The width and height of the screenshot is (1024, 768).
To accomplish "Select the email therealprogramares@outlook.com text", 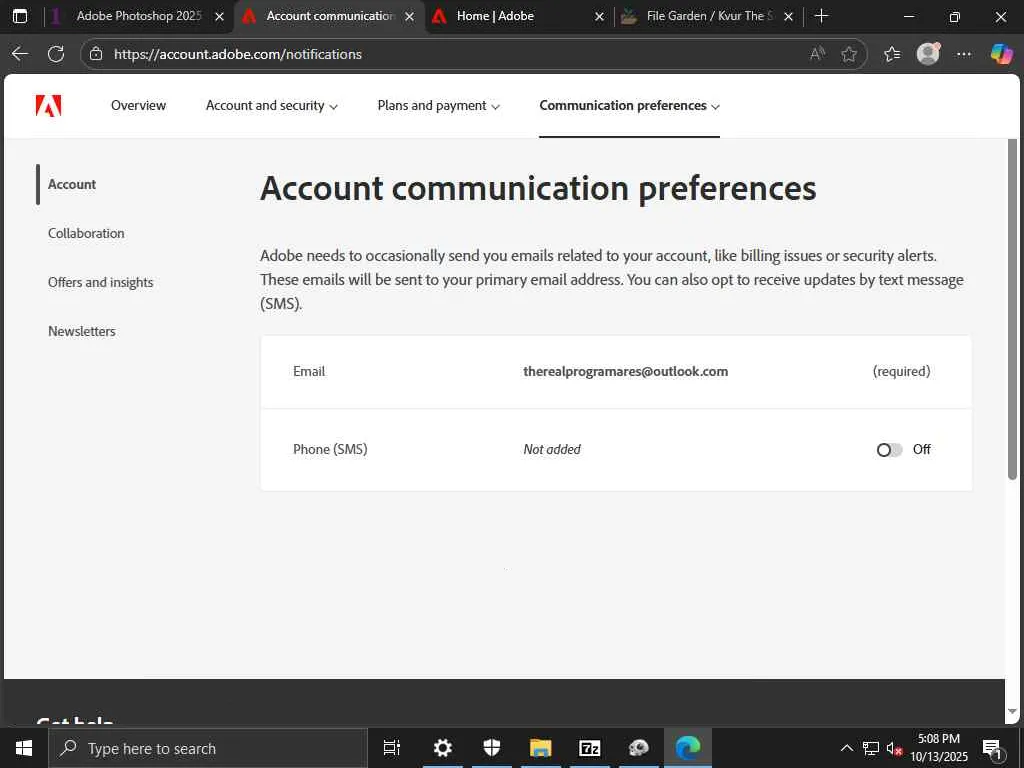I will (626, 372).
